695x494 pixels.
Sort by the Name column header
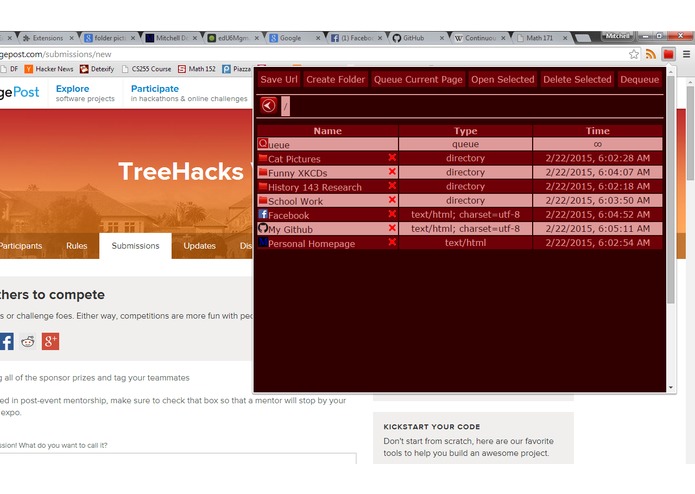coord(328,131)
